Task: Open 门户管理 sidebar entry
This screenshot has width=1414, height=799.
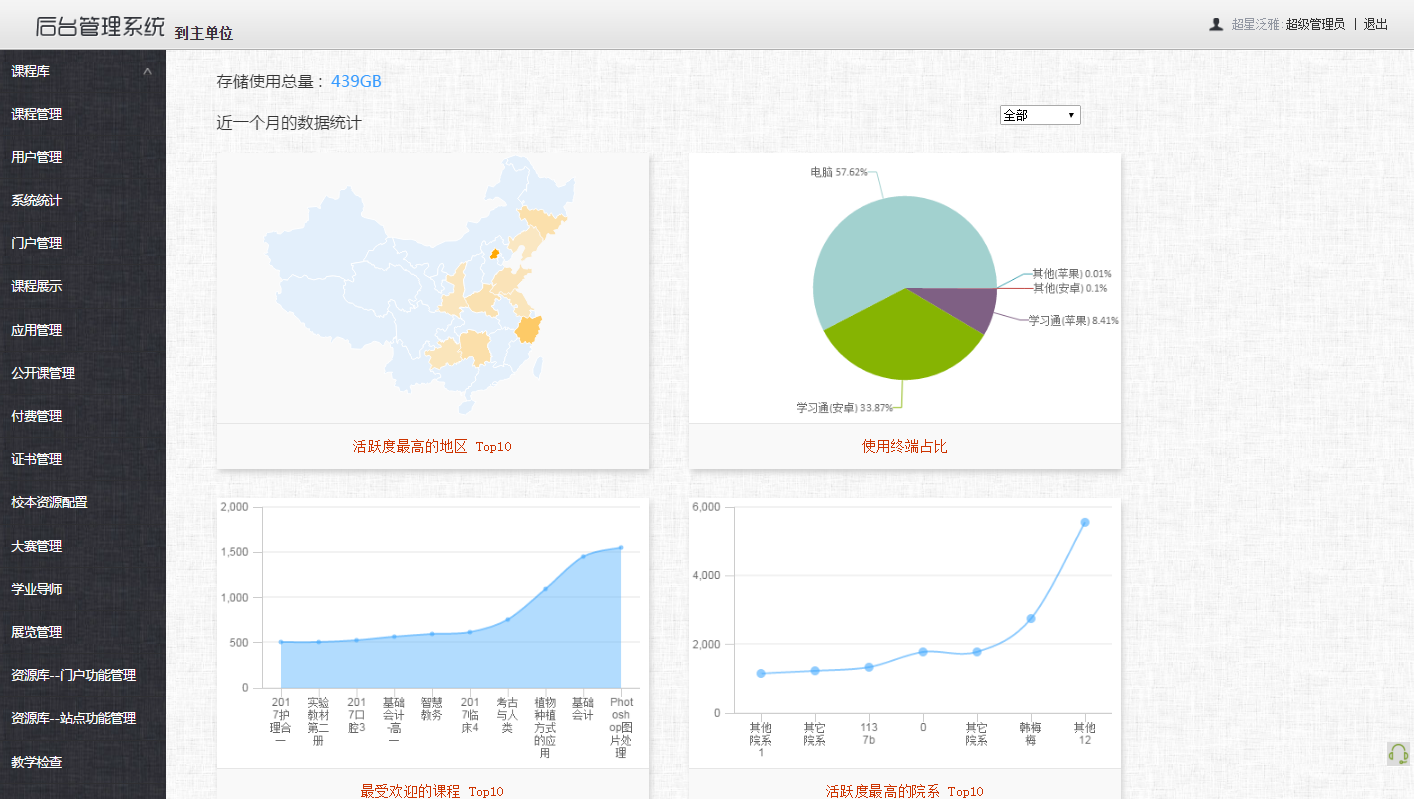Action: tap(37, 243)
